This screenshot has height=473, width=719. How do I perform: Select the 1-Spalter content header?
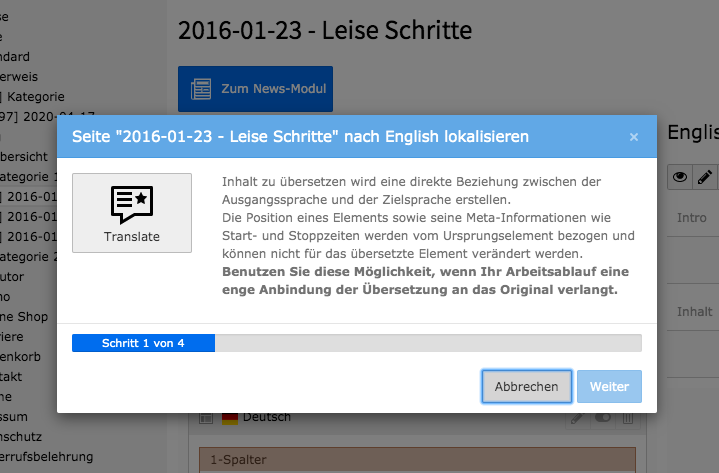(417, 460)
